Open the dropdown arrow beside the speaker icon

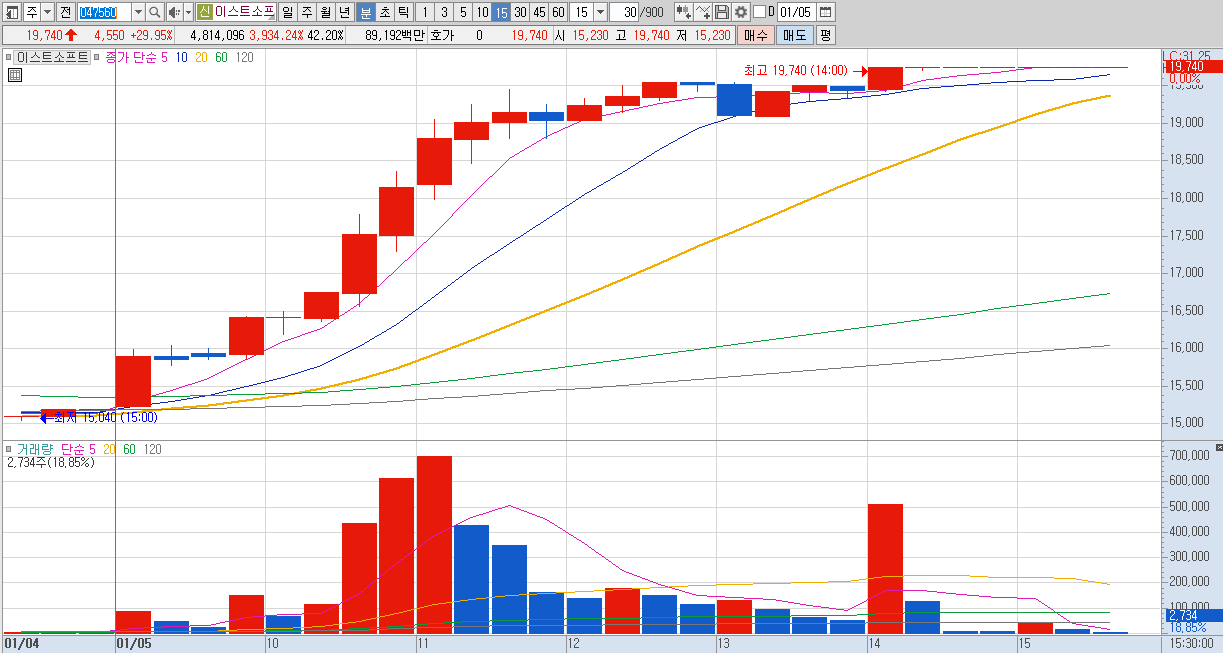[188, 12]
